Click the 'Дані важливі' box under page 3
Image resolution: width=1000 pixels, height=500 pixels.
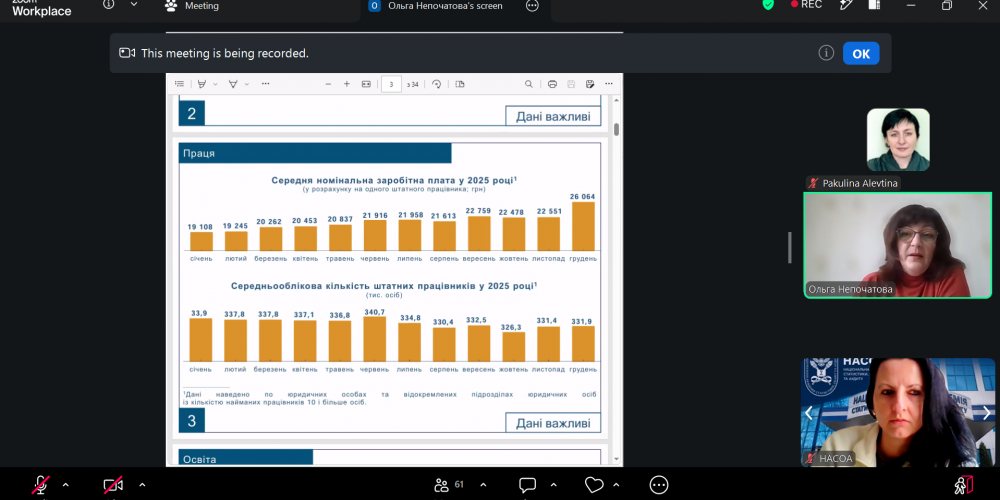click(x=553, y=423)
